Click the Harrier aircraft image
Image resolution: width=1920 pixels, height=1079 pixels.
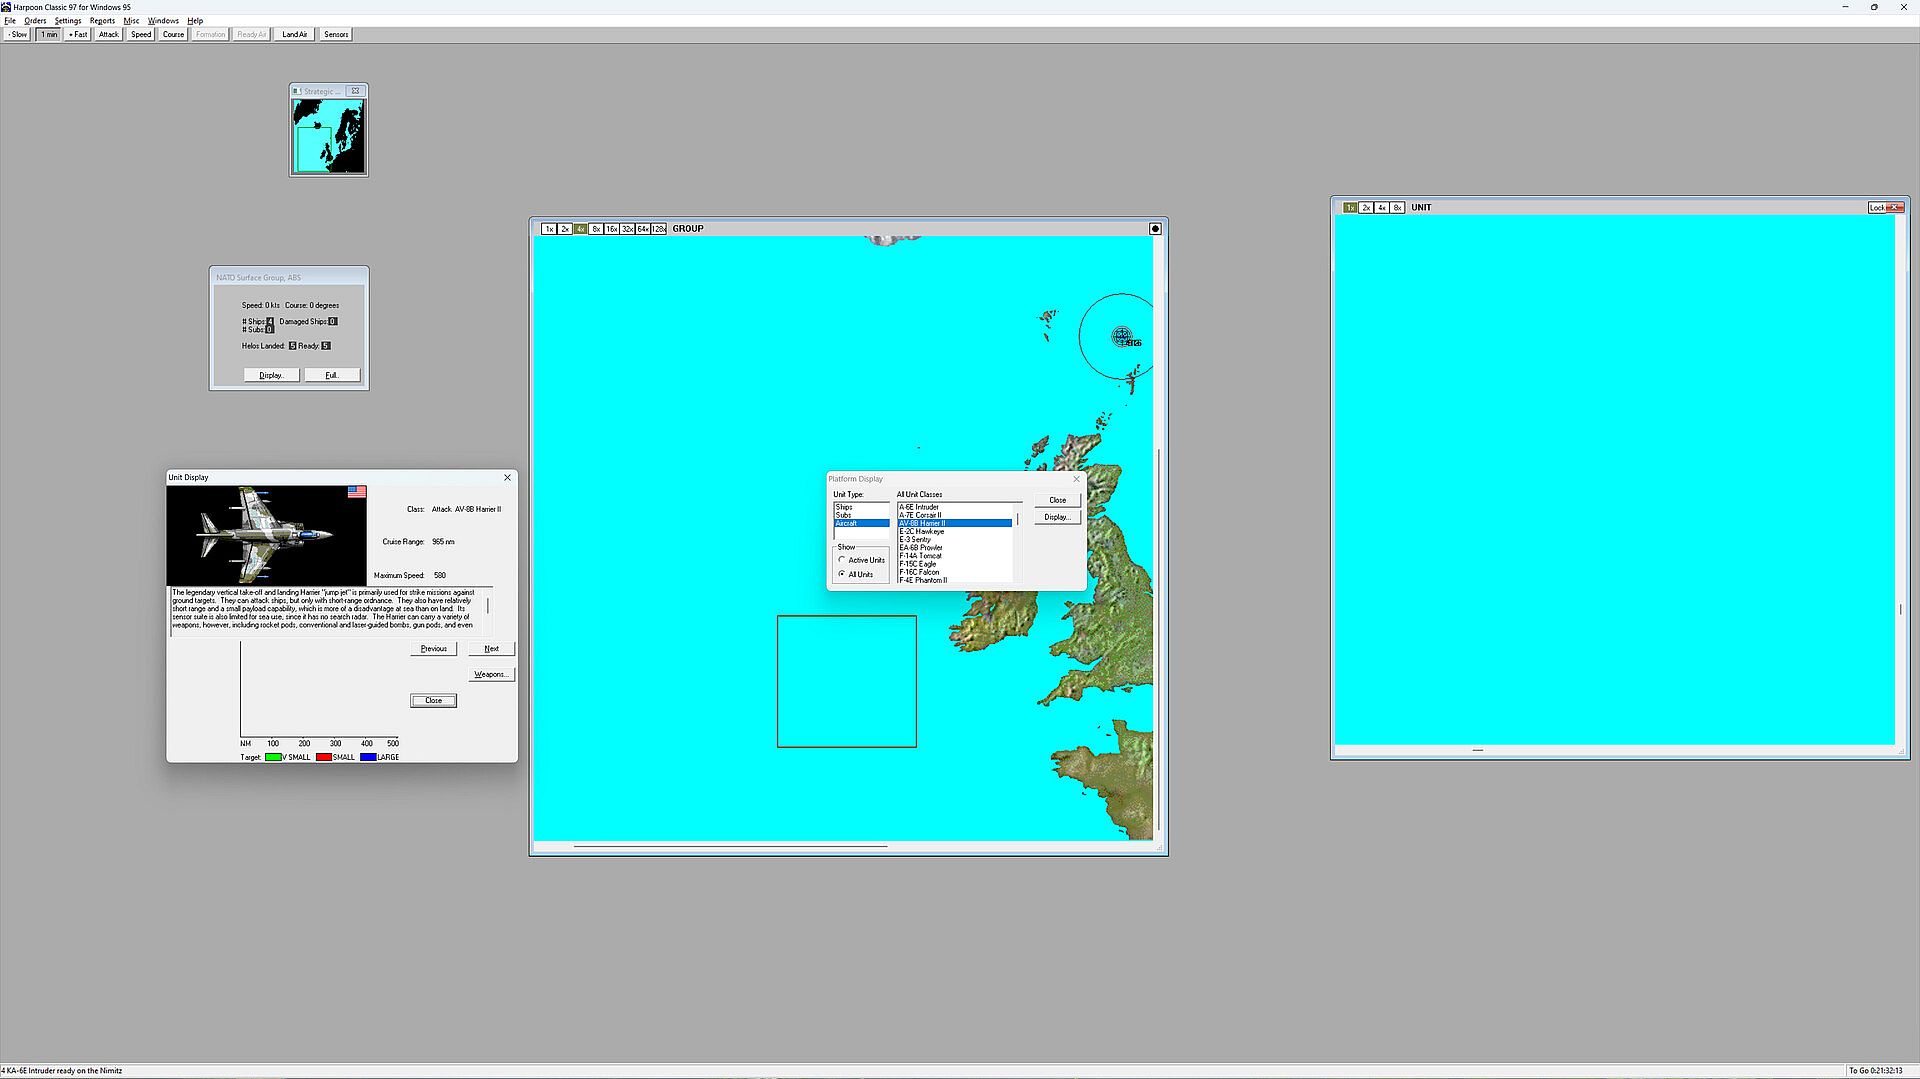[266, 535]
